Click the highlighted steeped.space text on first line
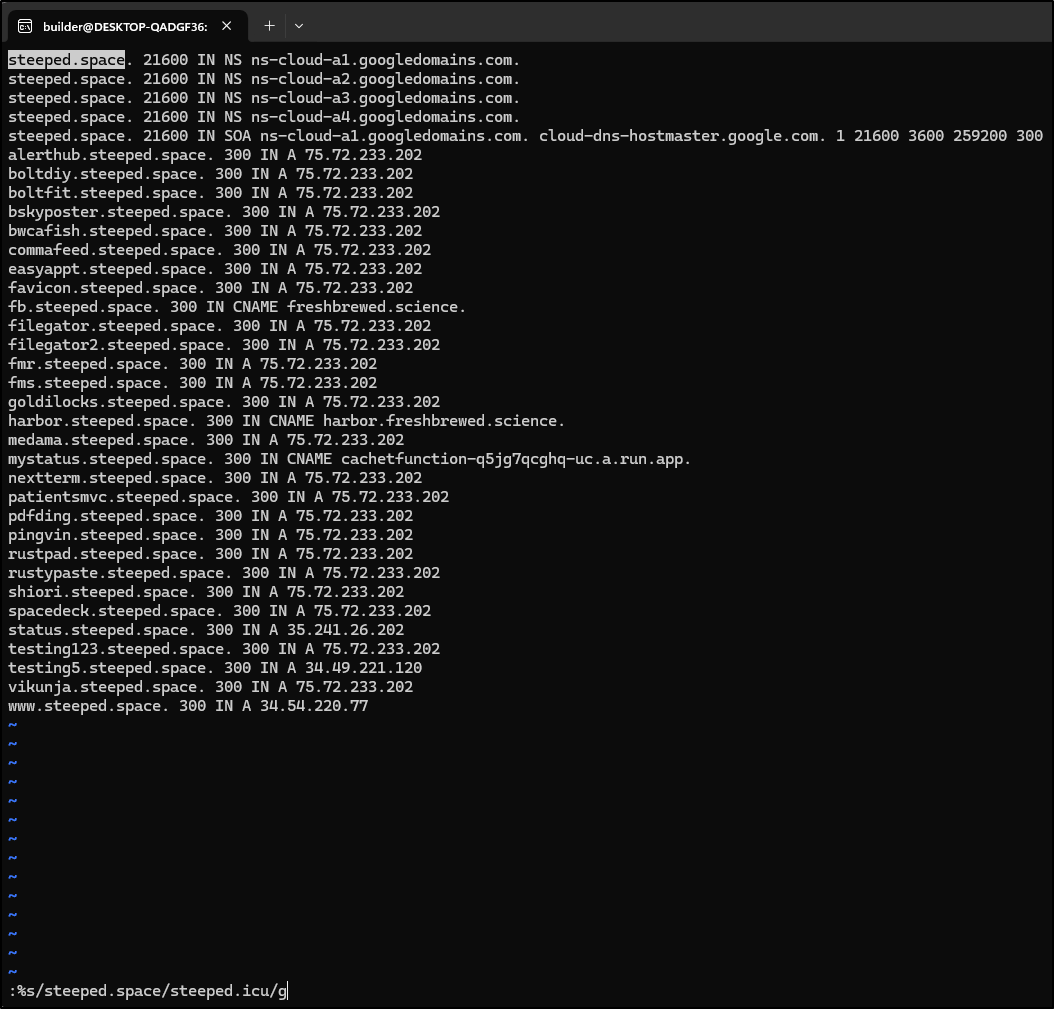Viewport: 1054px width, 1009px height. [x=66, y=60]
